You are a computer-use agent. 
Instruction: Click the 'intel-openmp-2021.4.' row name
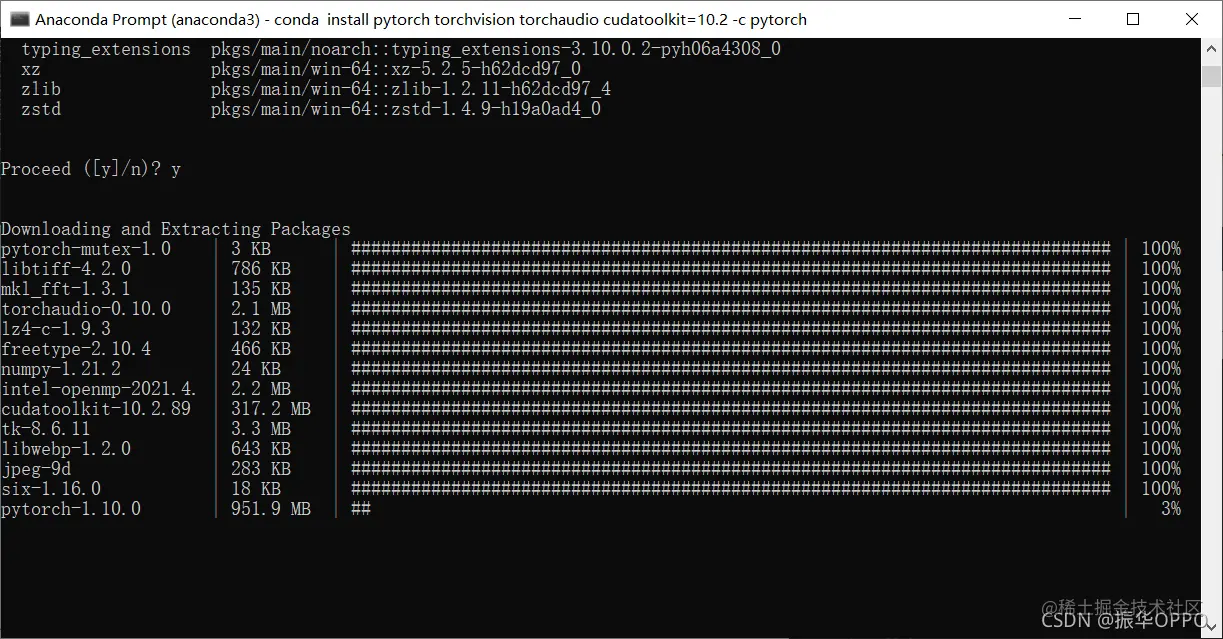tap(99, 389)
